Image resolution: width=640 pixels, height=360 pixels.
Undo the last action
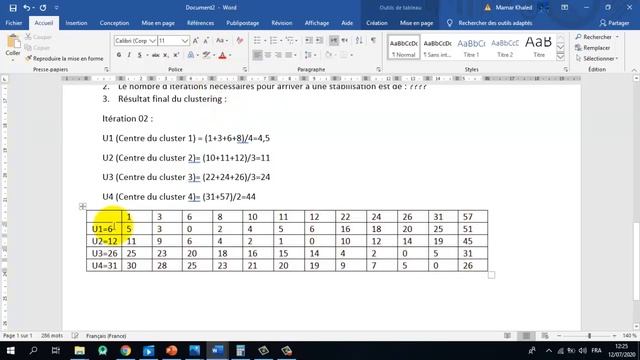tap(27, 8)
